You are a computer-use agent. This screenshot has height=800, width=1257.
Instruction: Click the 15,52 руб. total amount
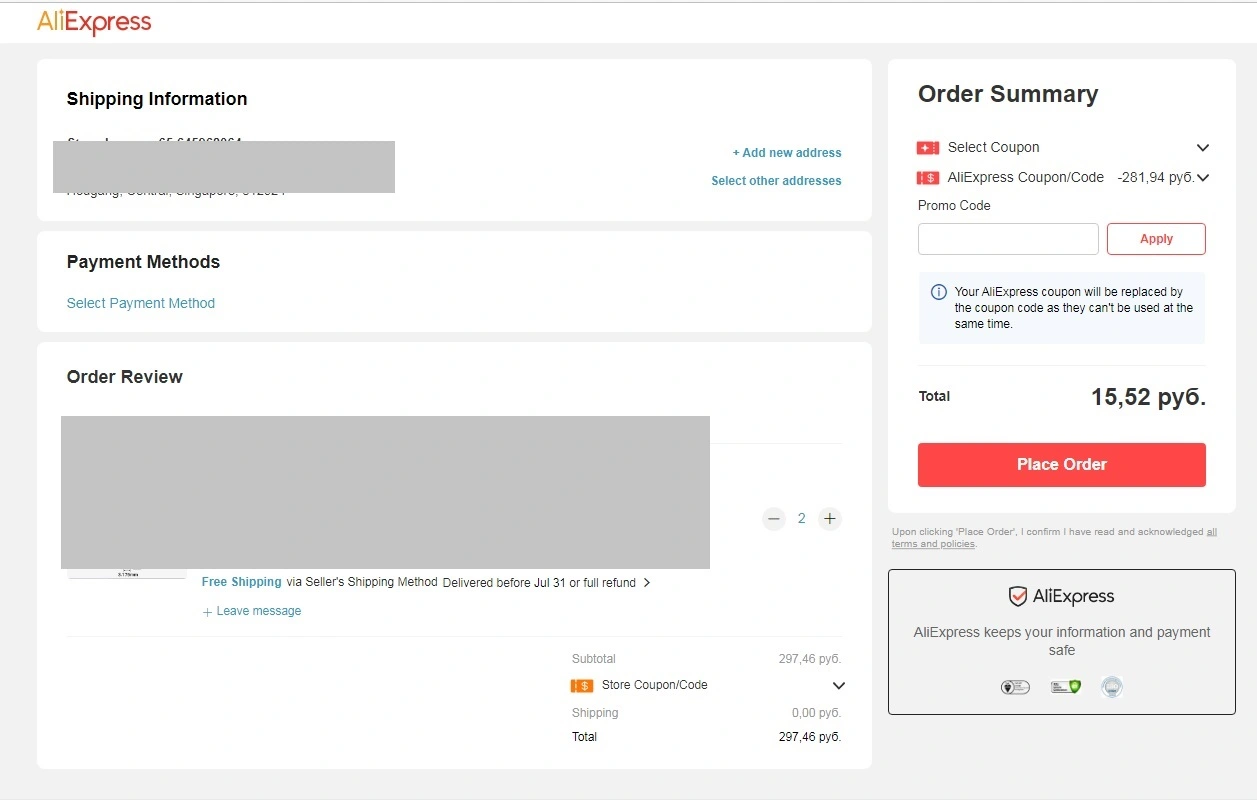1148,397
